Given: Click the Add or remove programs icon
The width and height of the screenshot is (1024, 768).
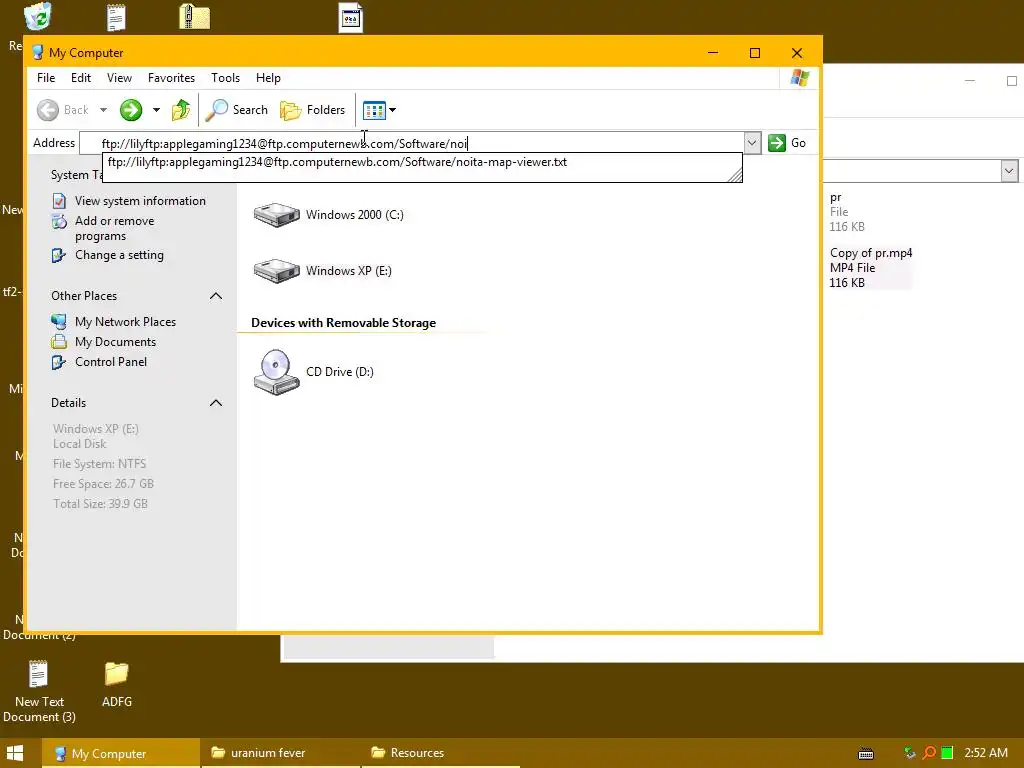Looking at the screenshot, I should pos(59,221).
